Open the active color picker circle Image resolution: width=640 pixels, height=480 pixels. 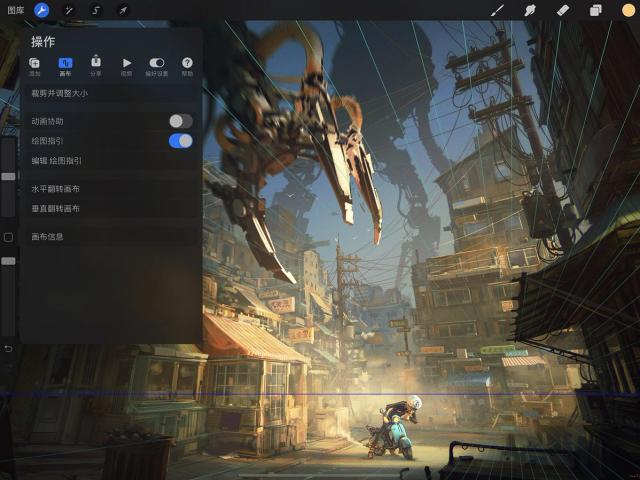point(628,10)
